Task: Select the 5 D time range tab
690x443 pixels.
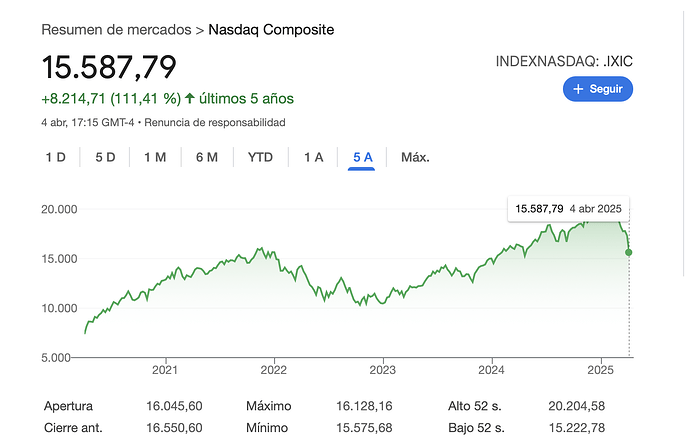Action: tap(105, 157)
